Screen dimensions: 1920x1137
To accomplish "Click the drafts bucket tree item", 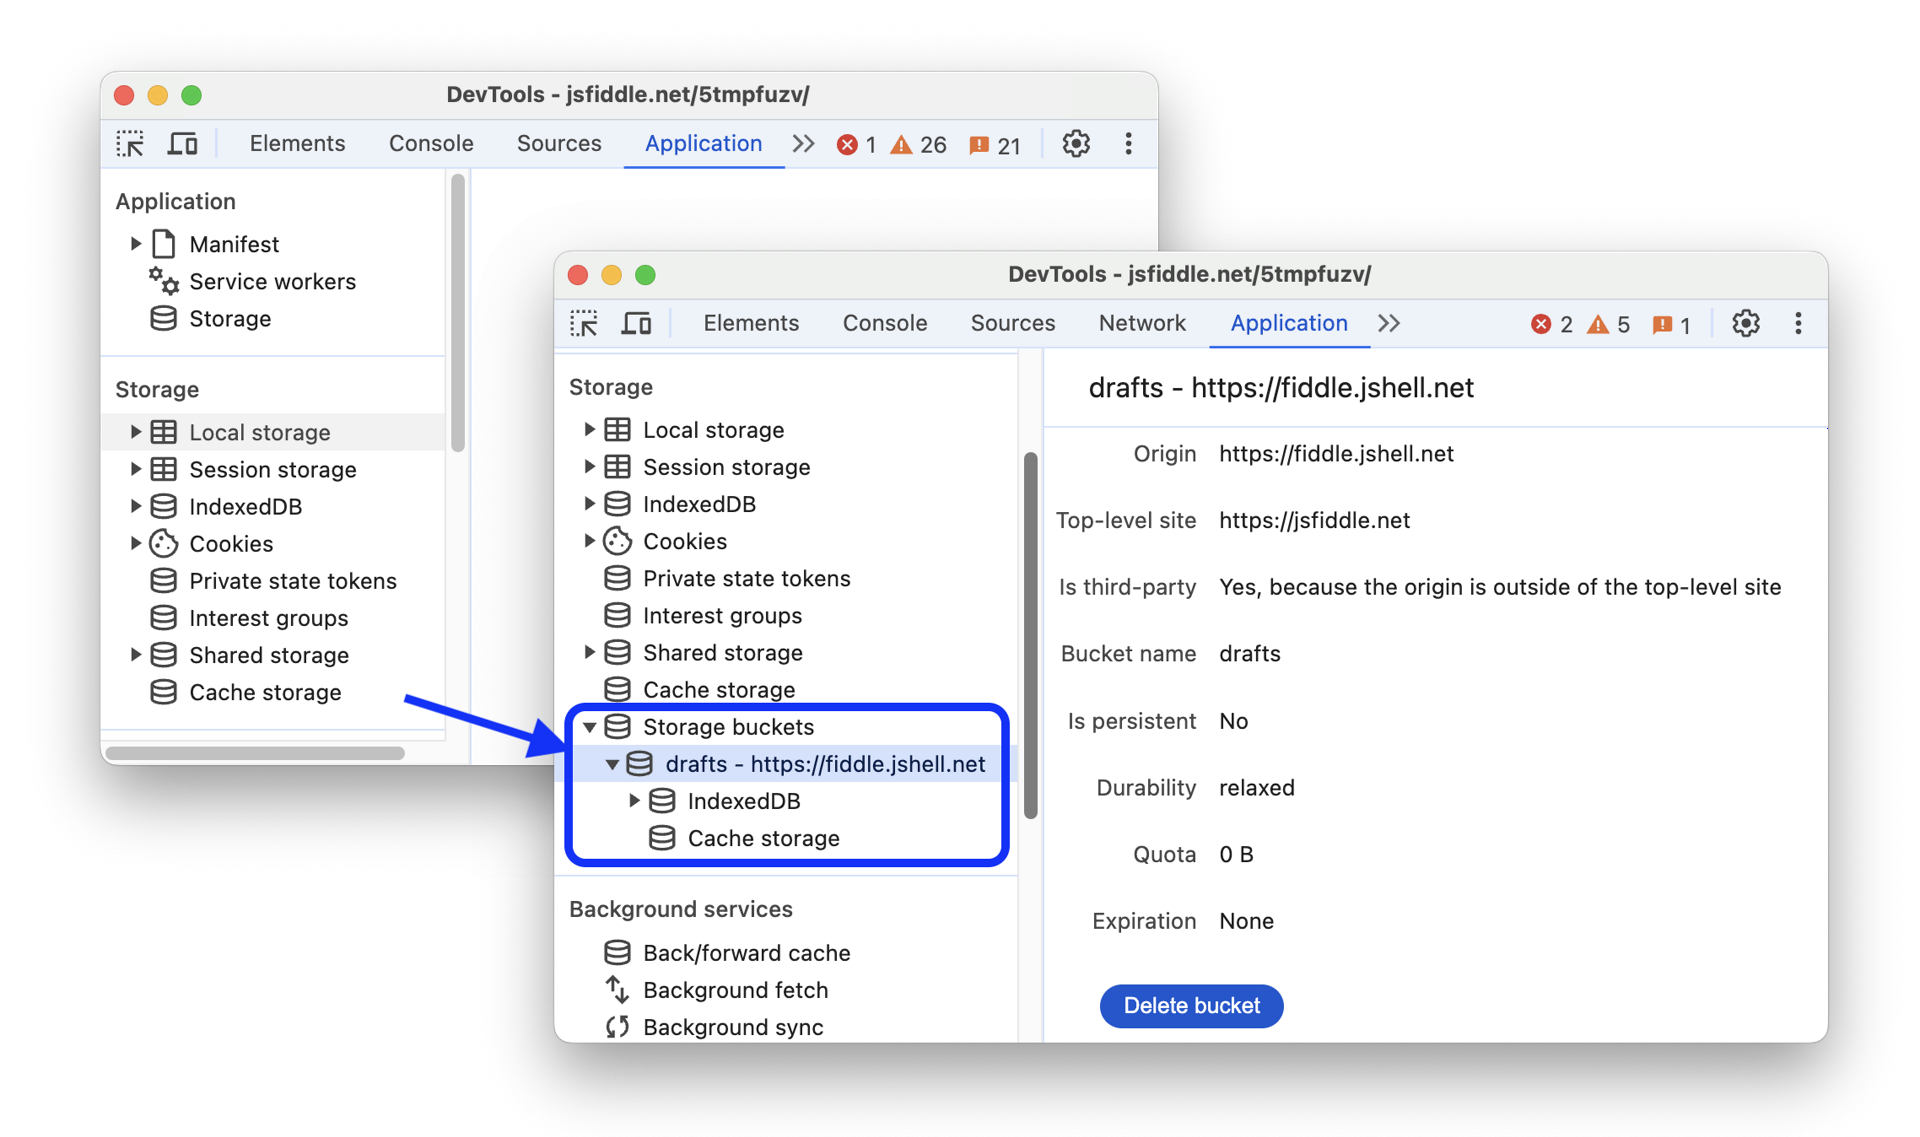I will (x=823, y=763).
